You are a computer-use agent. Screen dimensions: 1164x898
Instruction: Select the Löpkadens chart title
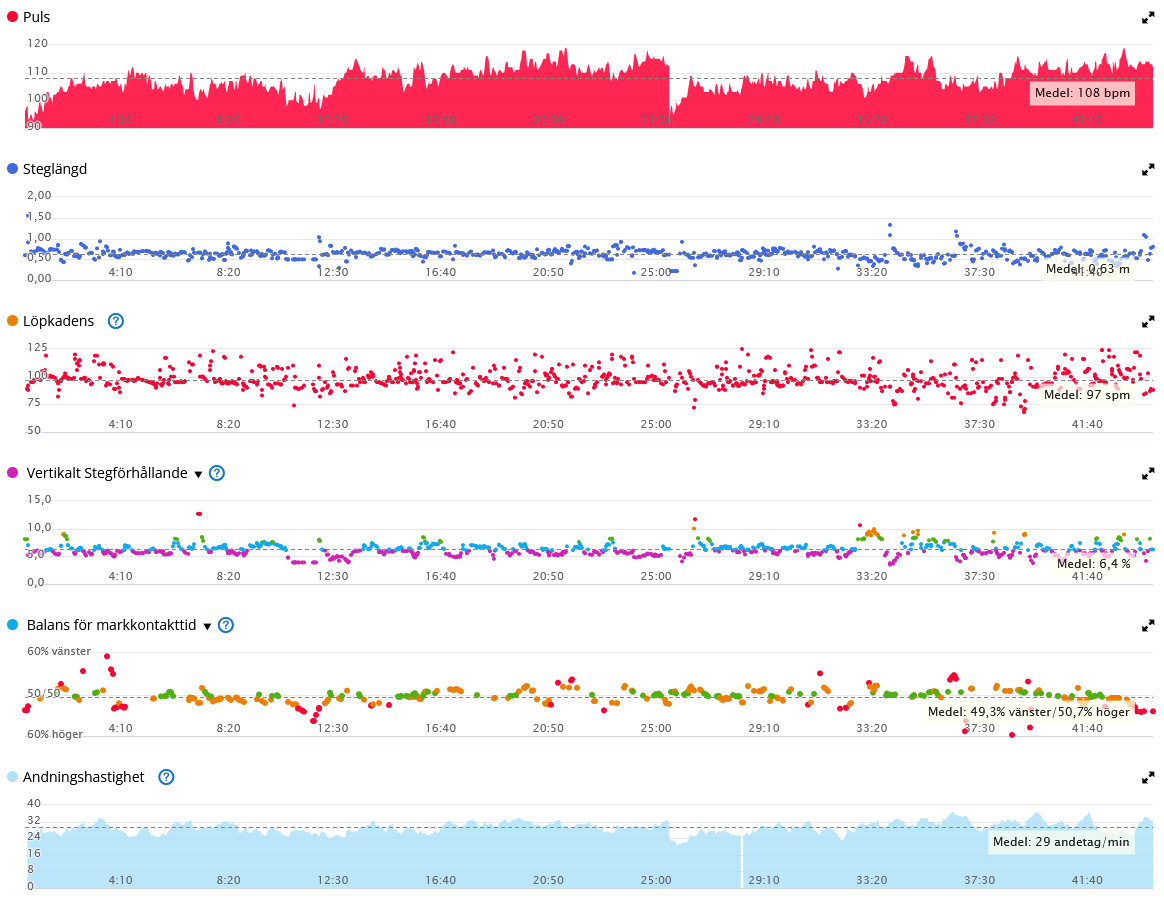point(59,321)
